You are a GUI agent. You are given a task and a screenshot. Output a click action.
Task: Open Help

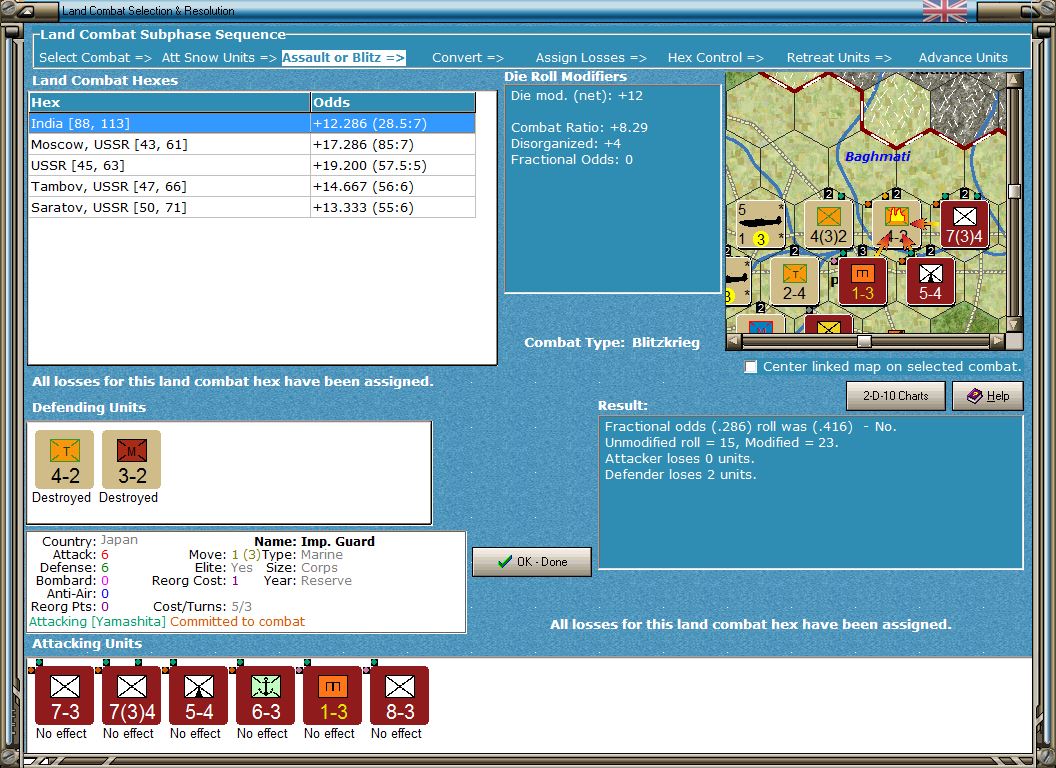click(x=988, y=396)
